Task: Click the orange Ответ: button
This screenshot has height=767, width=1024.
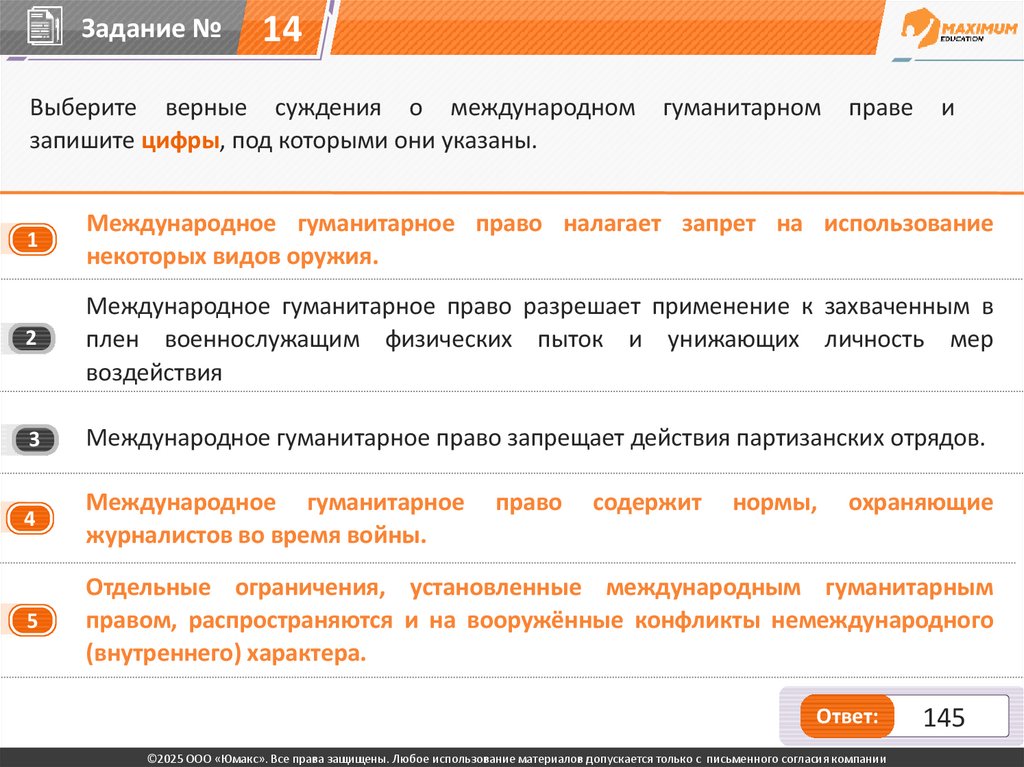Action: 846,717
